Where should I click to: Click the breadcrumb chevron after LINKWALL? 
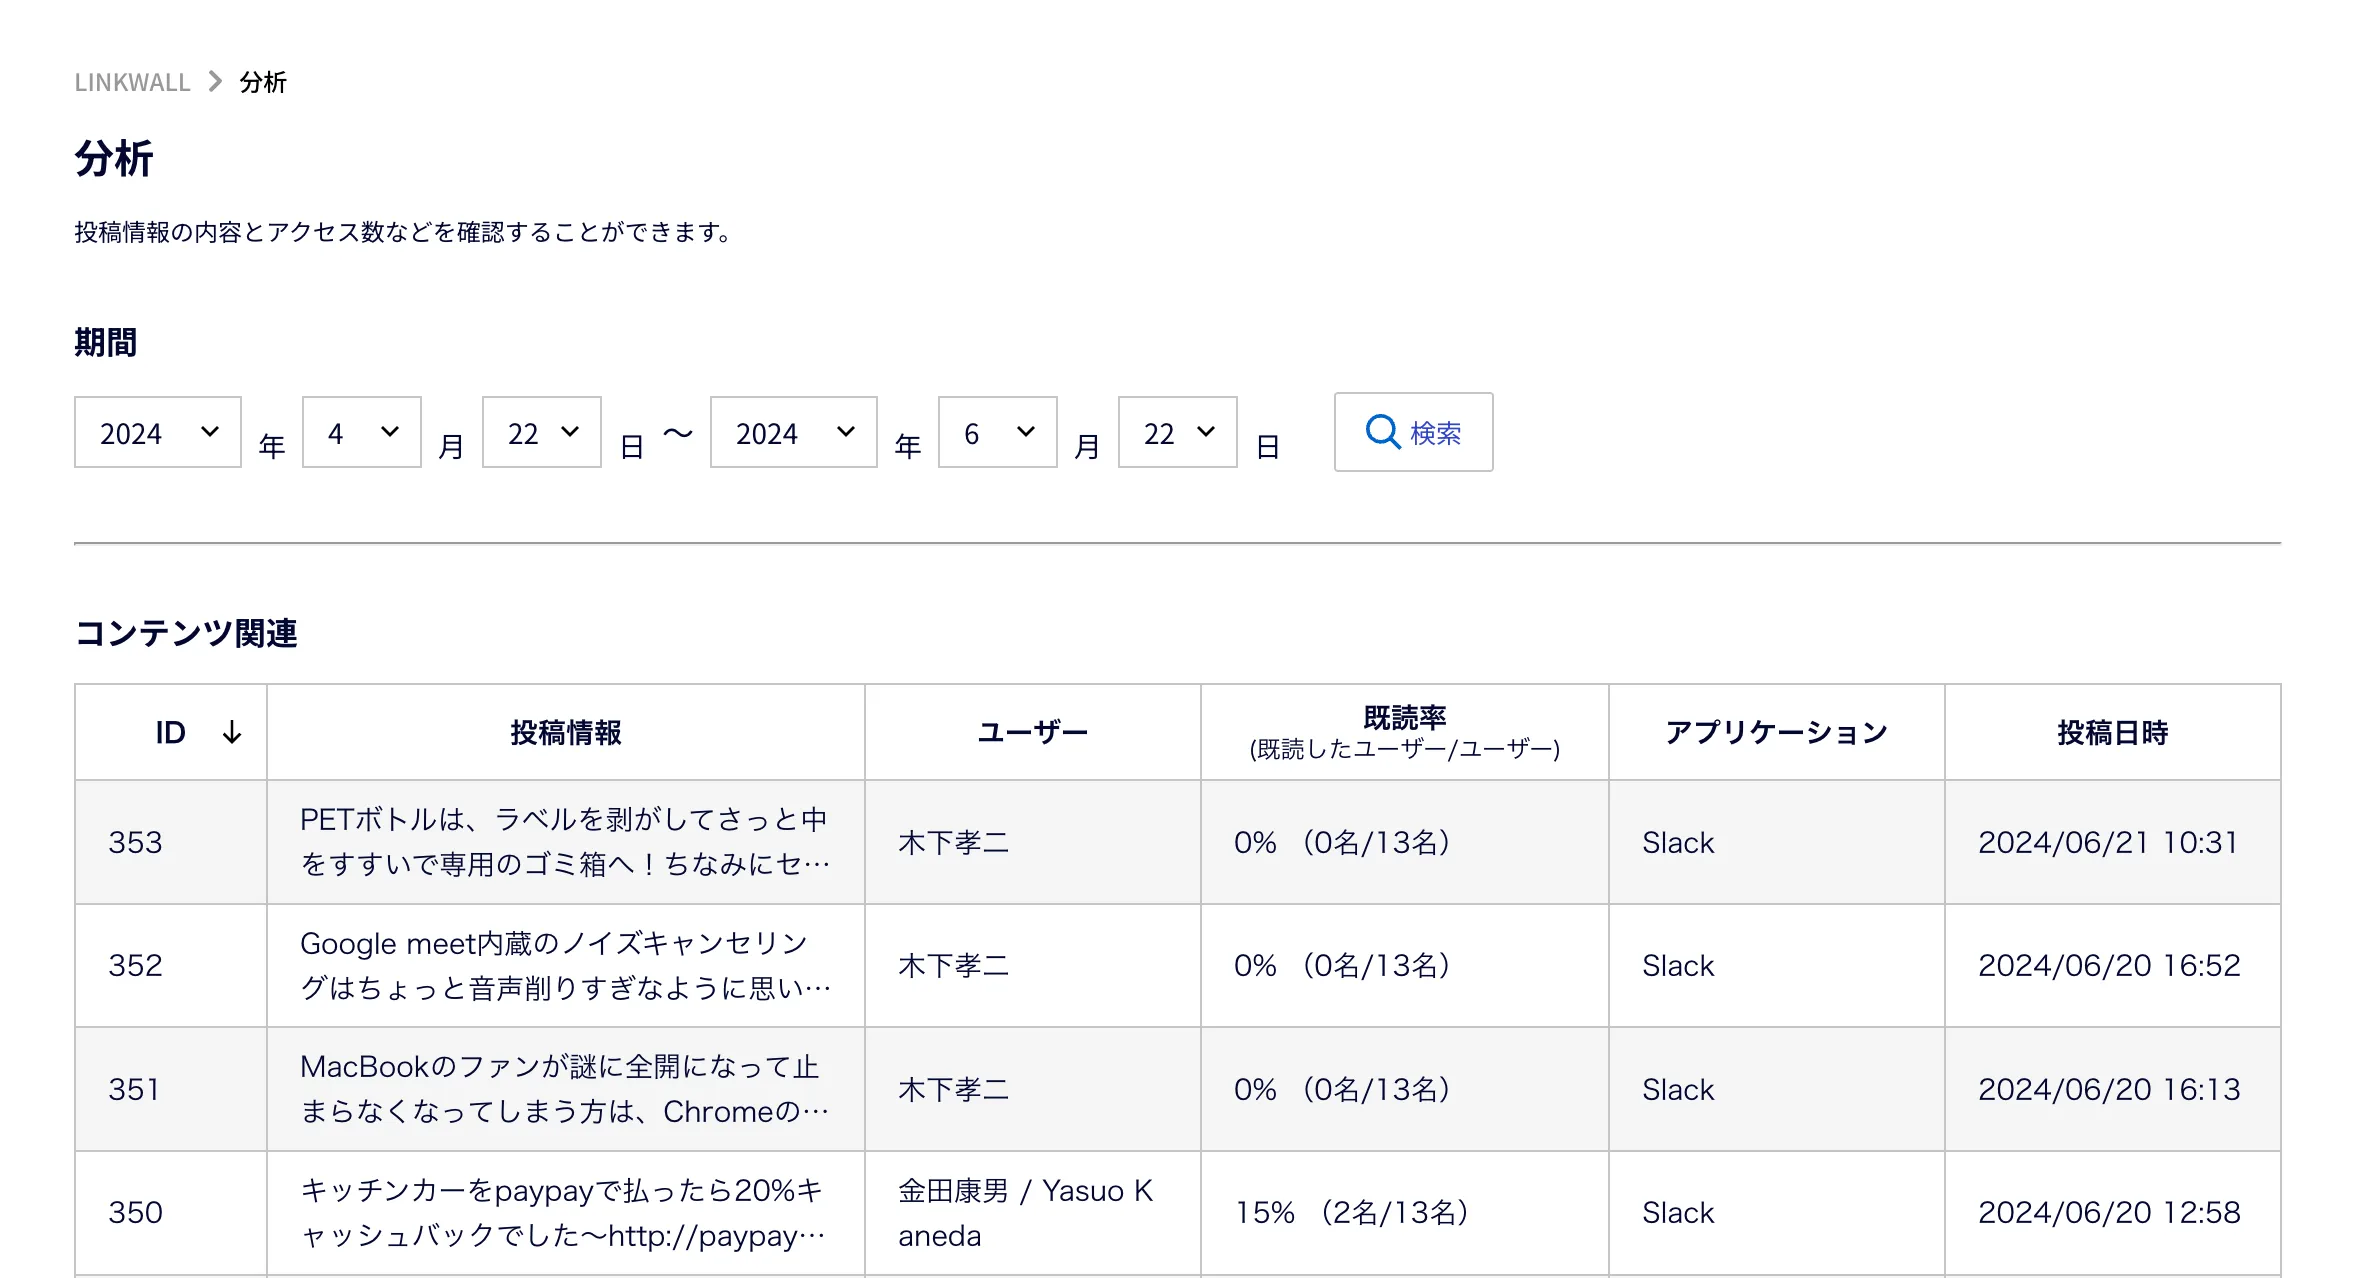(215, 81)
